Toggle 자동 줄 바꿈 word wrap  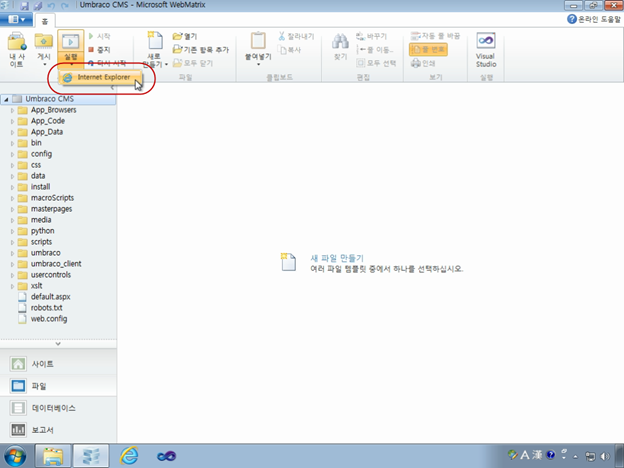point(435,36)
